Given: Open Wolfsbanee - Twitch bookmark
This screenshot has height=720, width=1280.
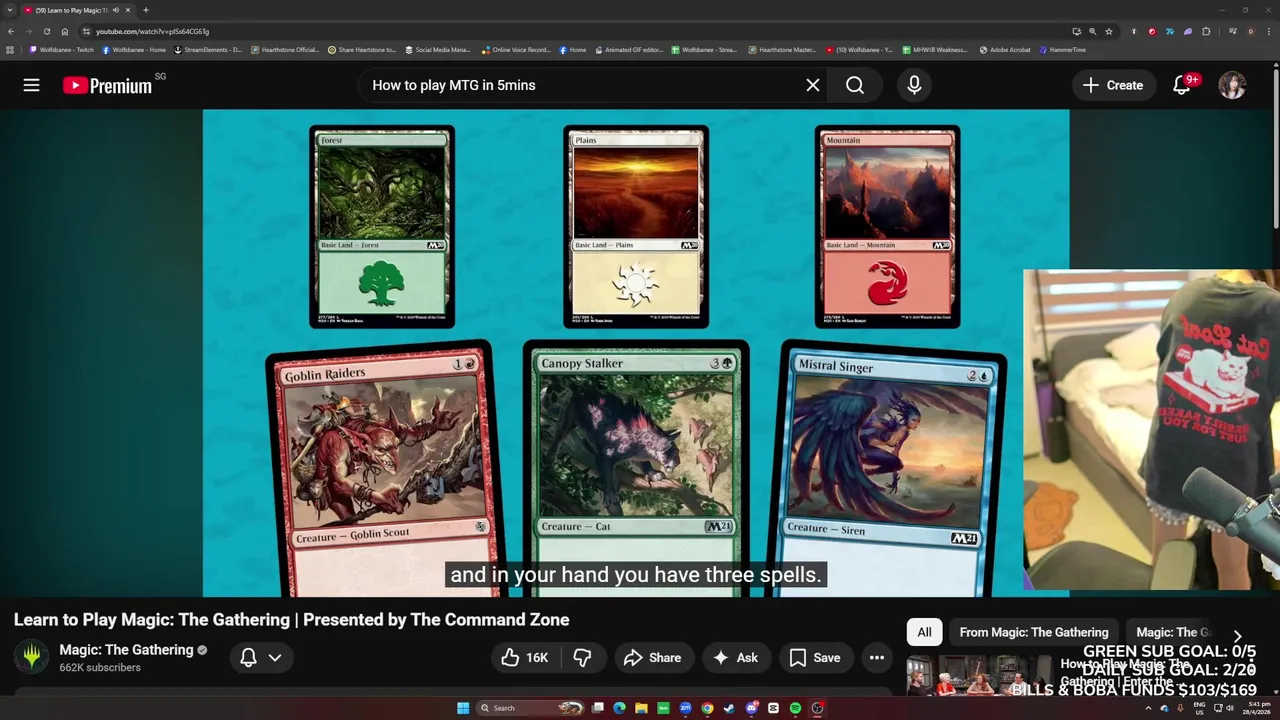Looking at the screenshot, I should point(62,49).
